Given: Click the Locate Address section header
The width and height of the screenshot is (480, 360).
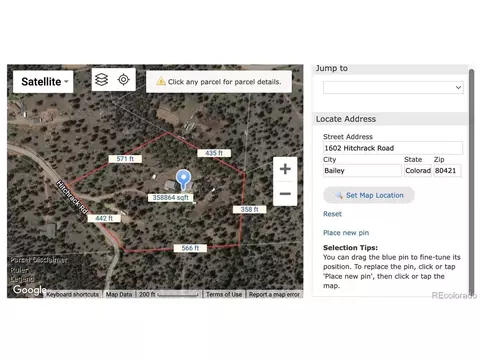Looking at the screenshot, I should 390,119.
